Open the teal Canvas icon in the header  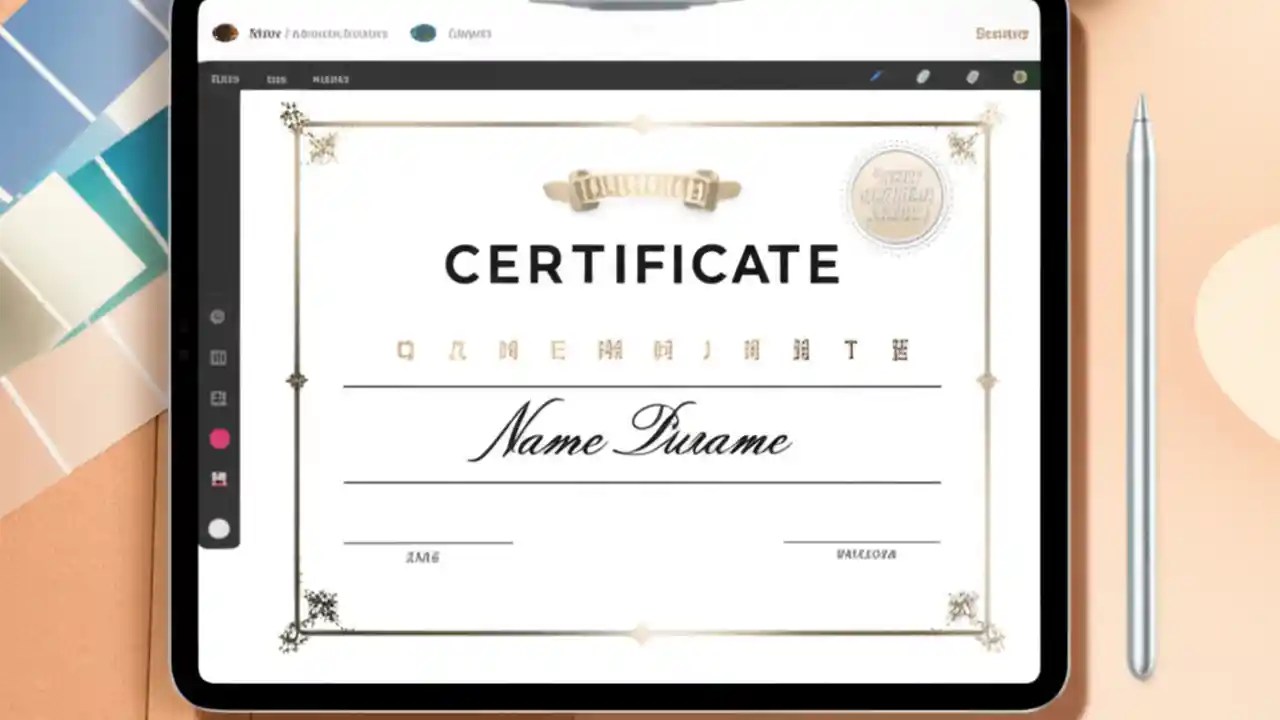(x=423, y=32)
